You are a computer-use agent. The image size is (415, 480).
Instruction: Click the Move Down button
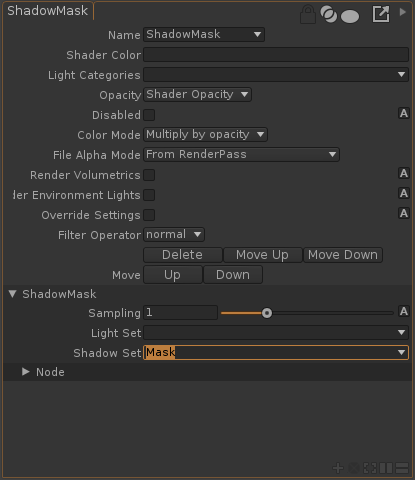tap(343, 255)
